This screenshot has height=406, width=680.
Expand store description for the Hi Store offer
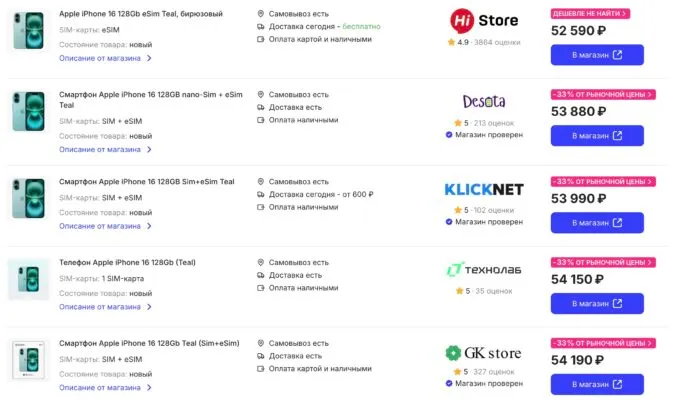[105, 58]
